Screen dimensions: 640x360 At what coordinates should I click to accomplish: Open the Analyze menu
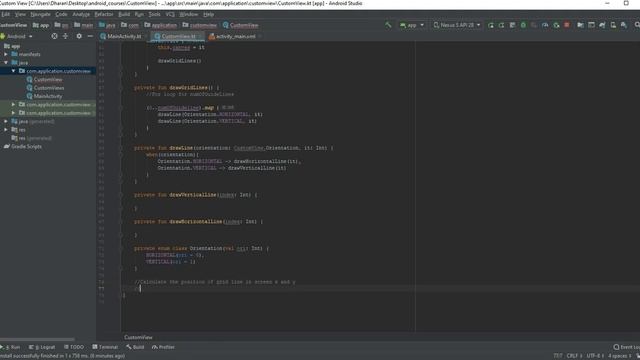pyautogui.click(x=81, y=14)
